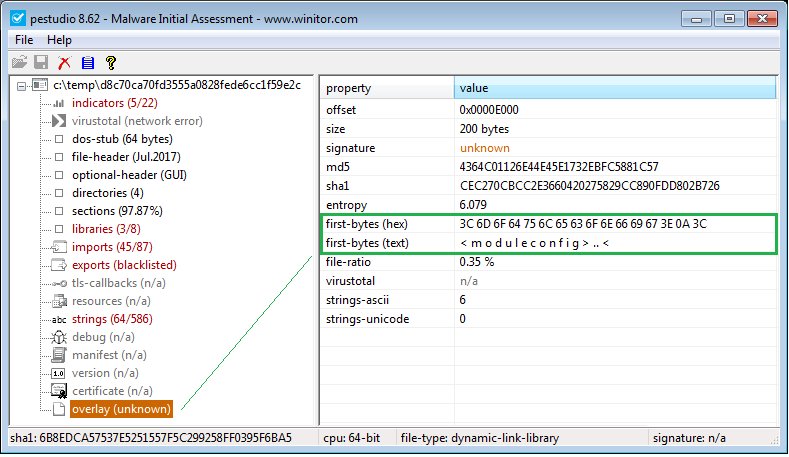Select sections (97.87%) node
The width and height of the screenshot is (789, 457).
pyautogui.click(x=117, y=211)
